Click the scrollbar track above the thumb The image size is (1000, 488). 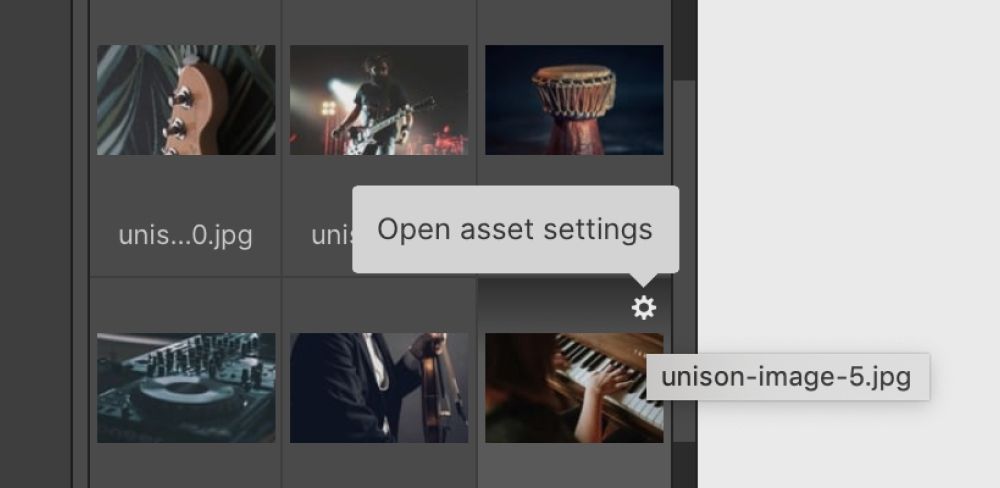click(x=684, y=38)
